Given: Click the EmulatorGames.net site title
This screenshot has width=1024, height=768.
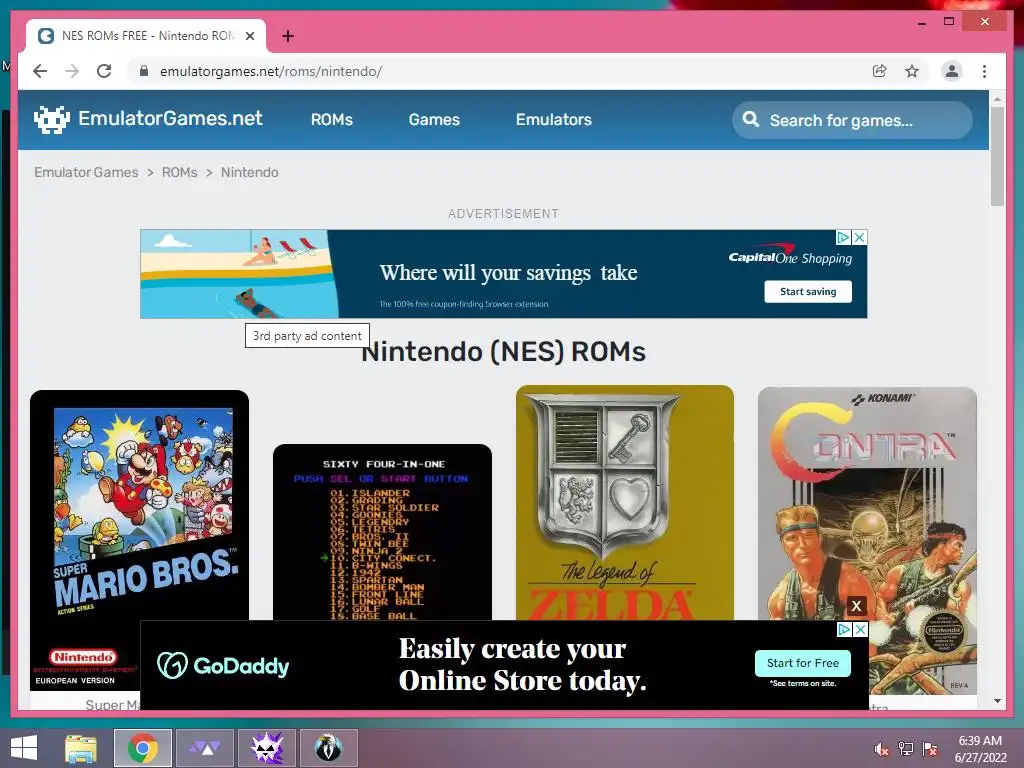Looking at the screenshot, I should coord(170,118).
